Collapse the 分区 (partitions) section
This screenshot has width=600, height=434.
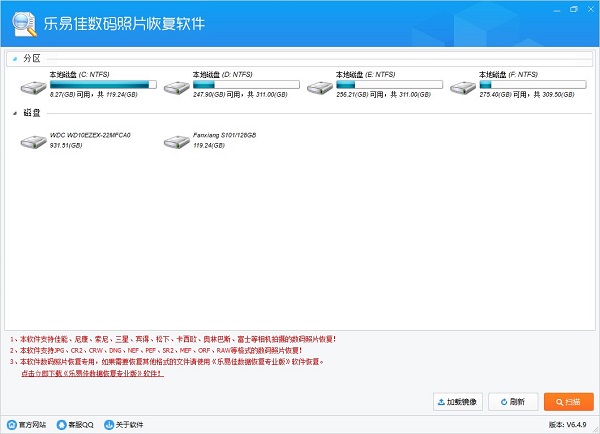[15, 59]
